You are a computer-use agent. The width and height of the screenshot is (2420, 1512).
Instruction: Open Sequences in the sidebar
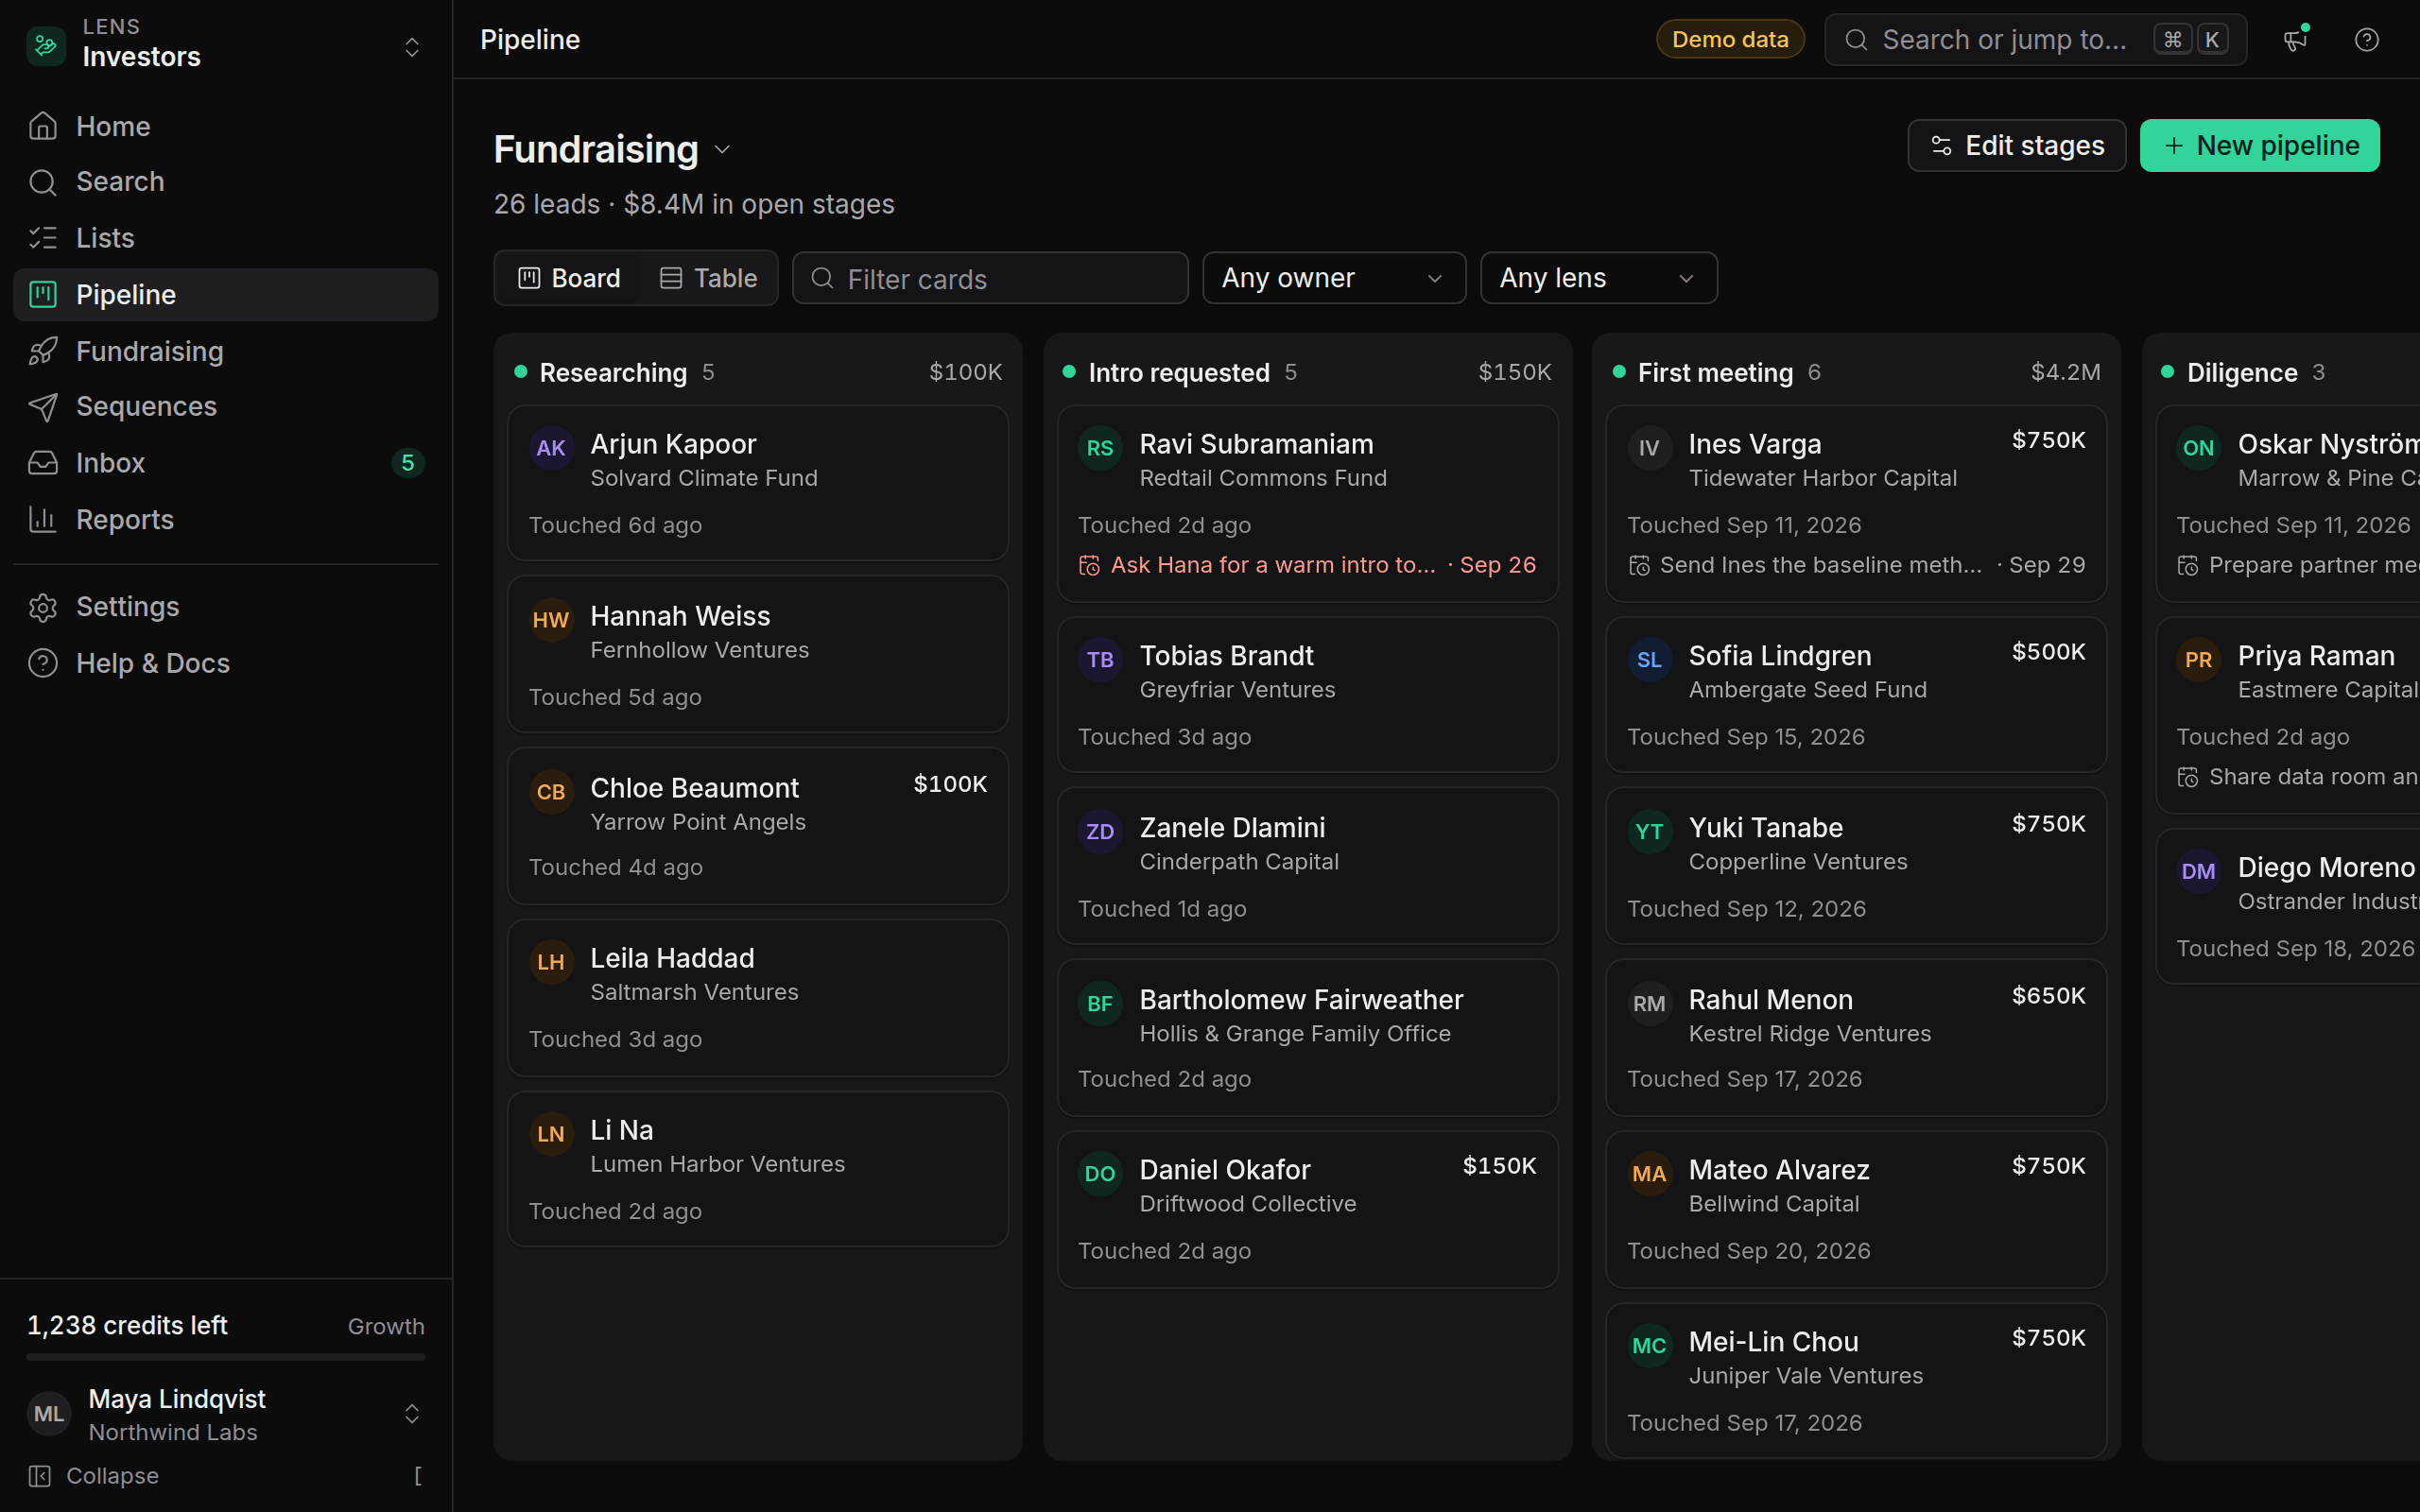pos(226,407)
